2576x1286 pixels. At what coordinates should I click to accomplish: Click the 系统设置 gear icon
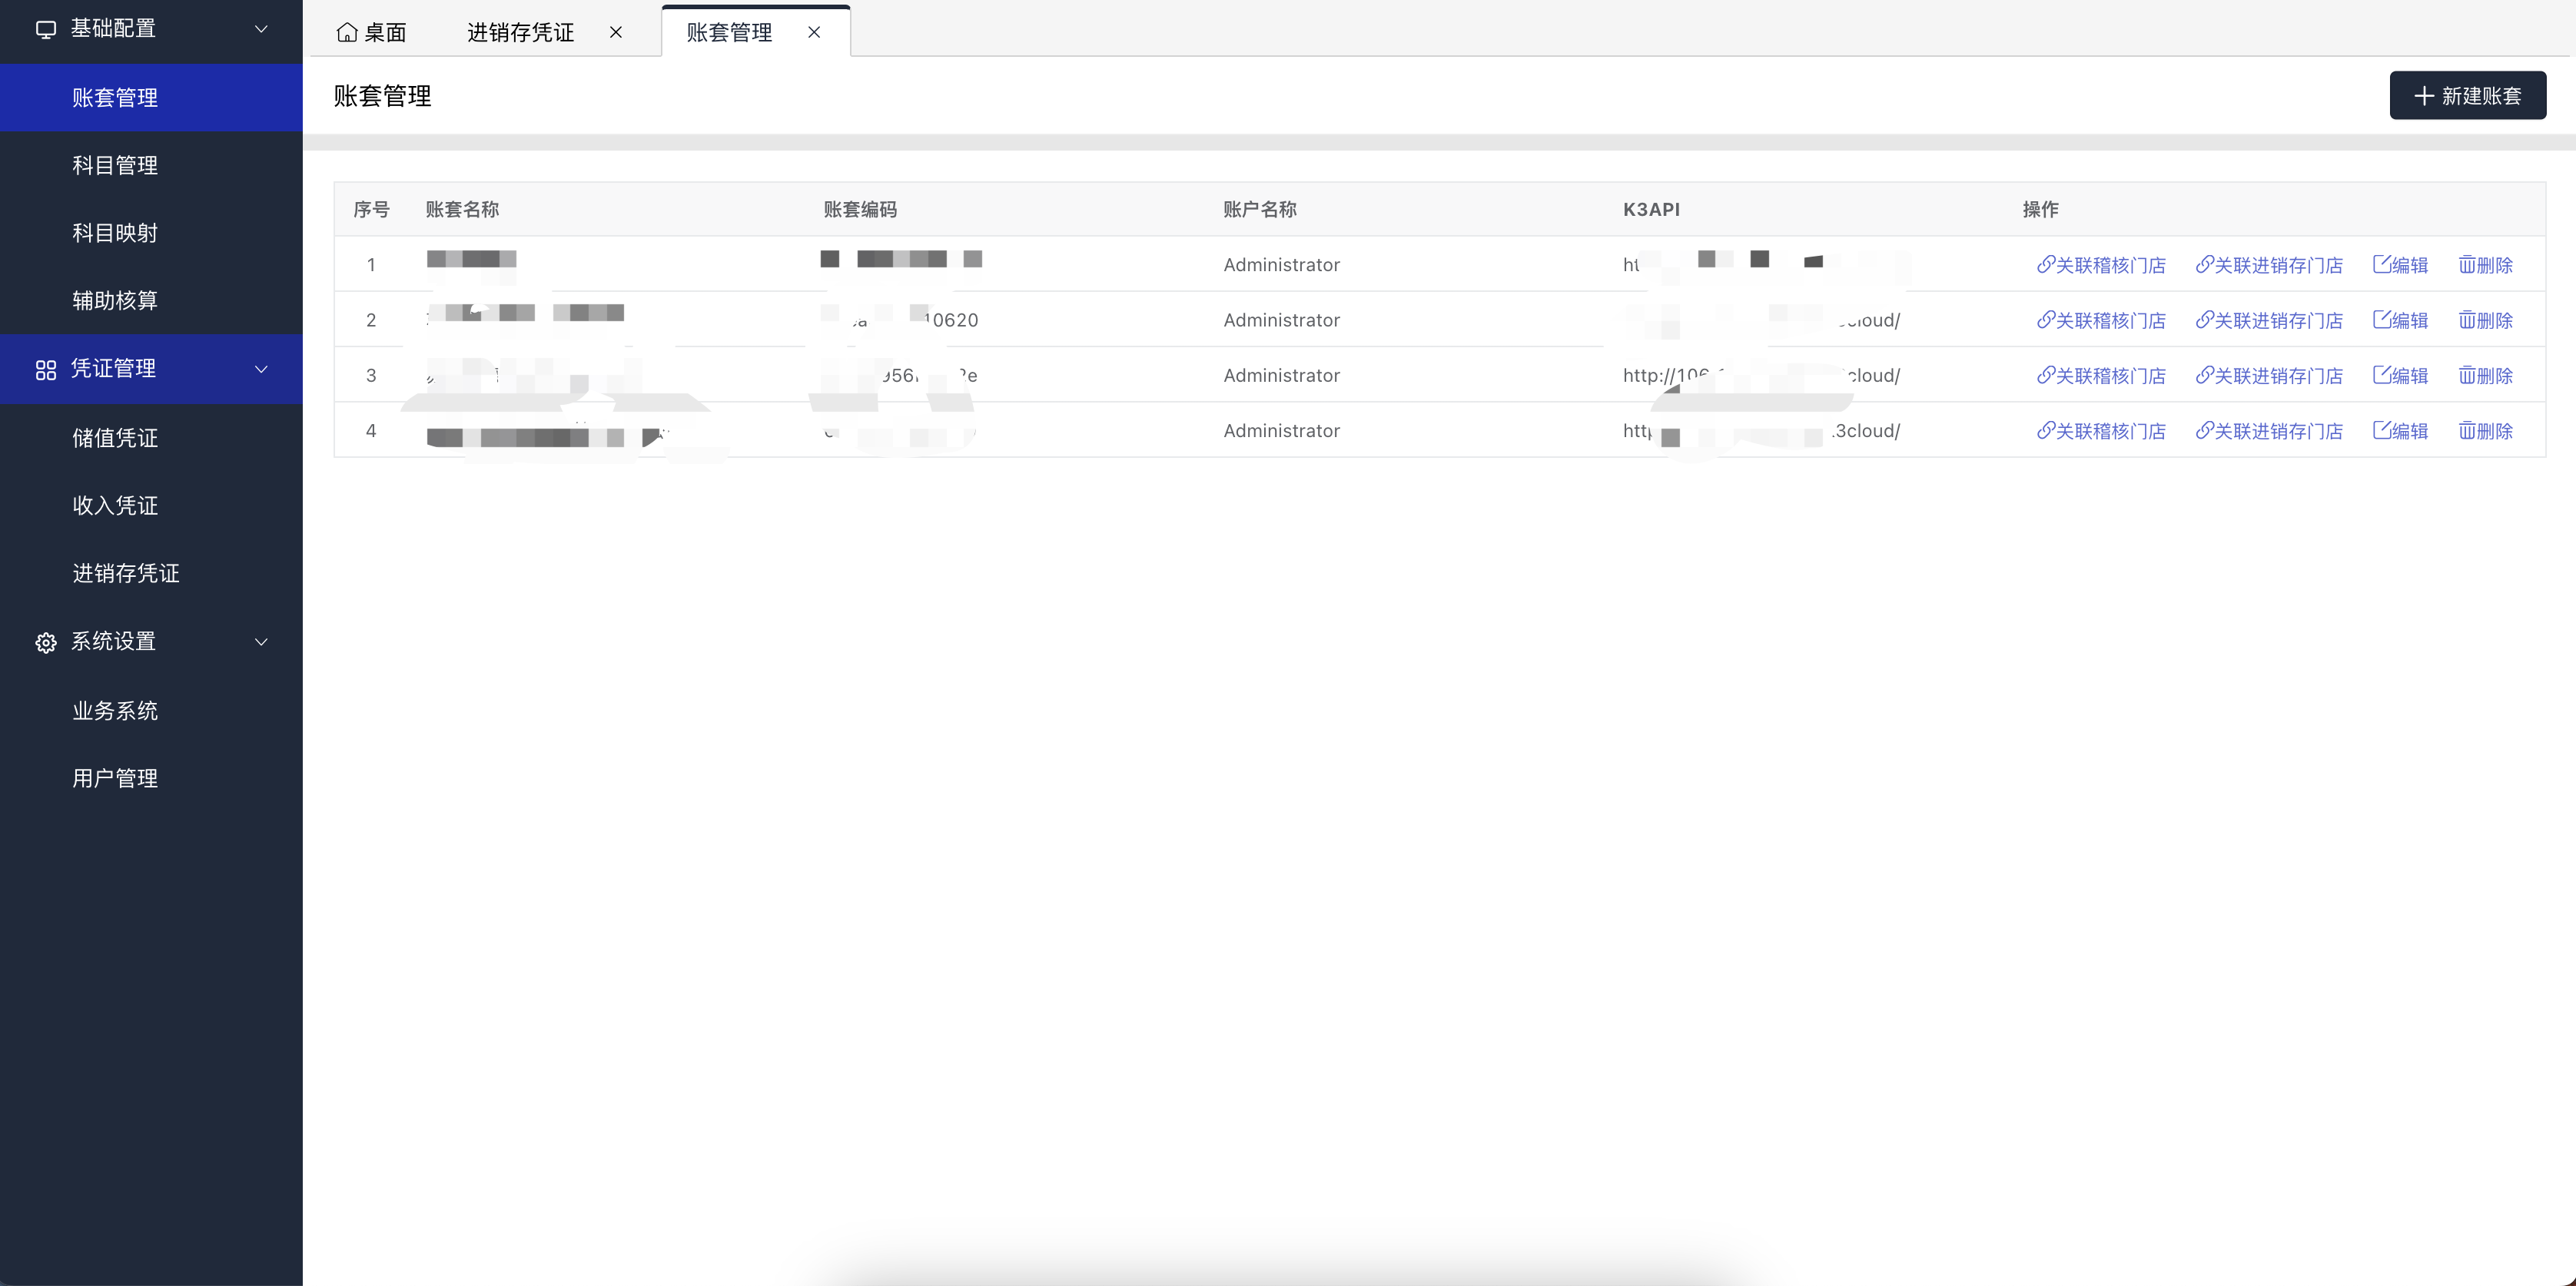click(46, 642)
